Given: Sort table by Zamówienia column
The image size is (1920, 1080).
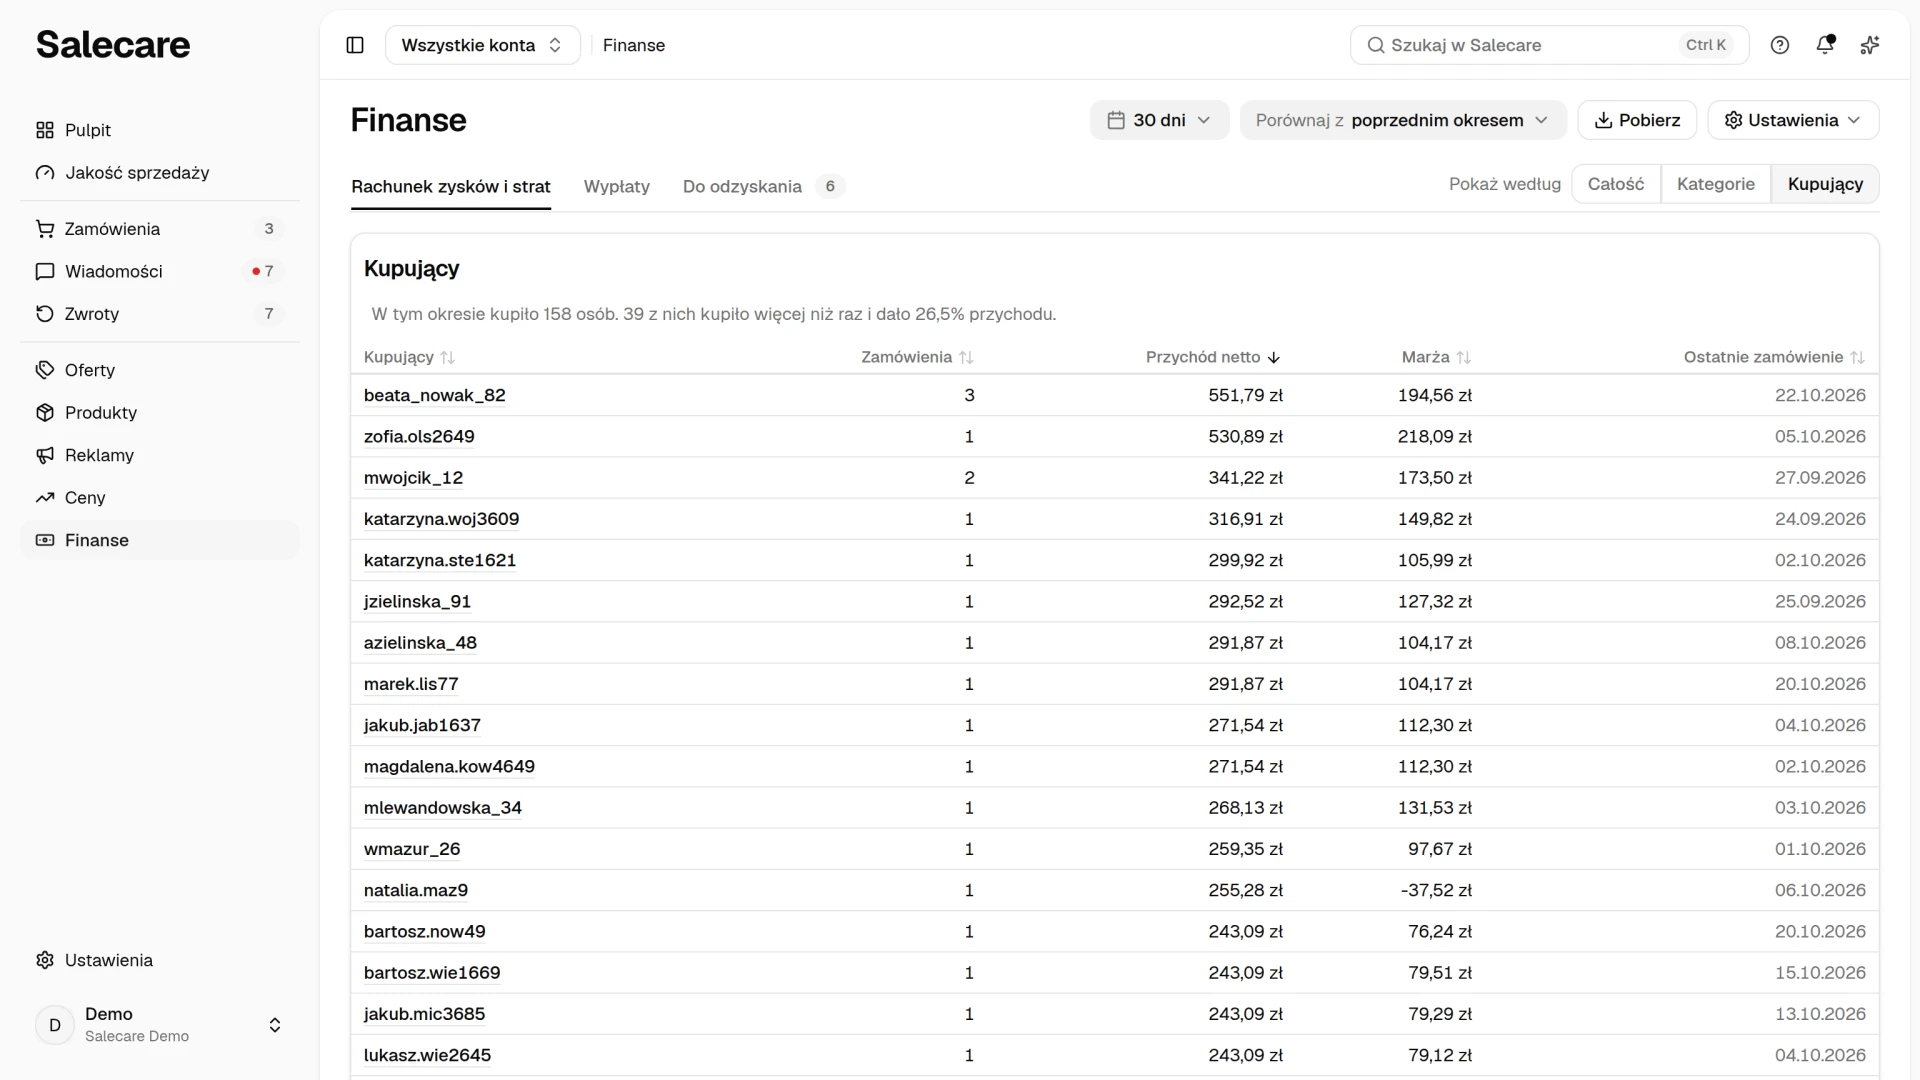Looking at the screenshot, I should (x=917, y=357).
